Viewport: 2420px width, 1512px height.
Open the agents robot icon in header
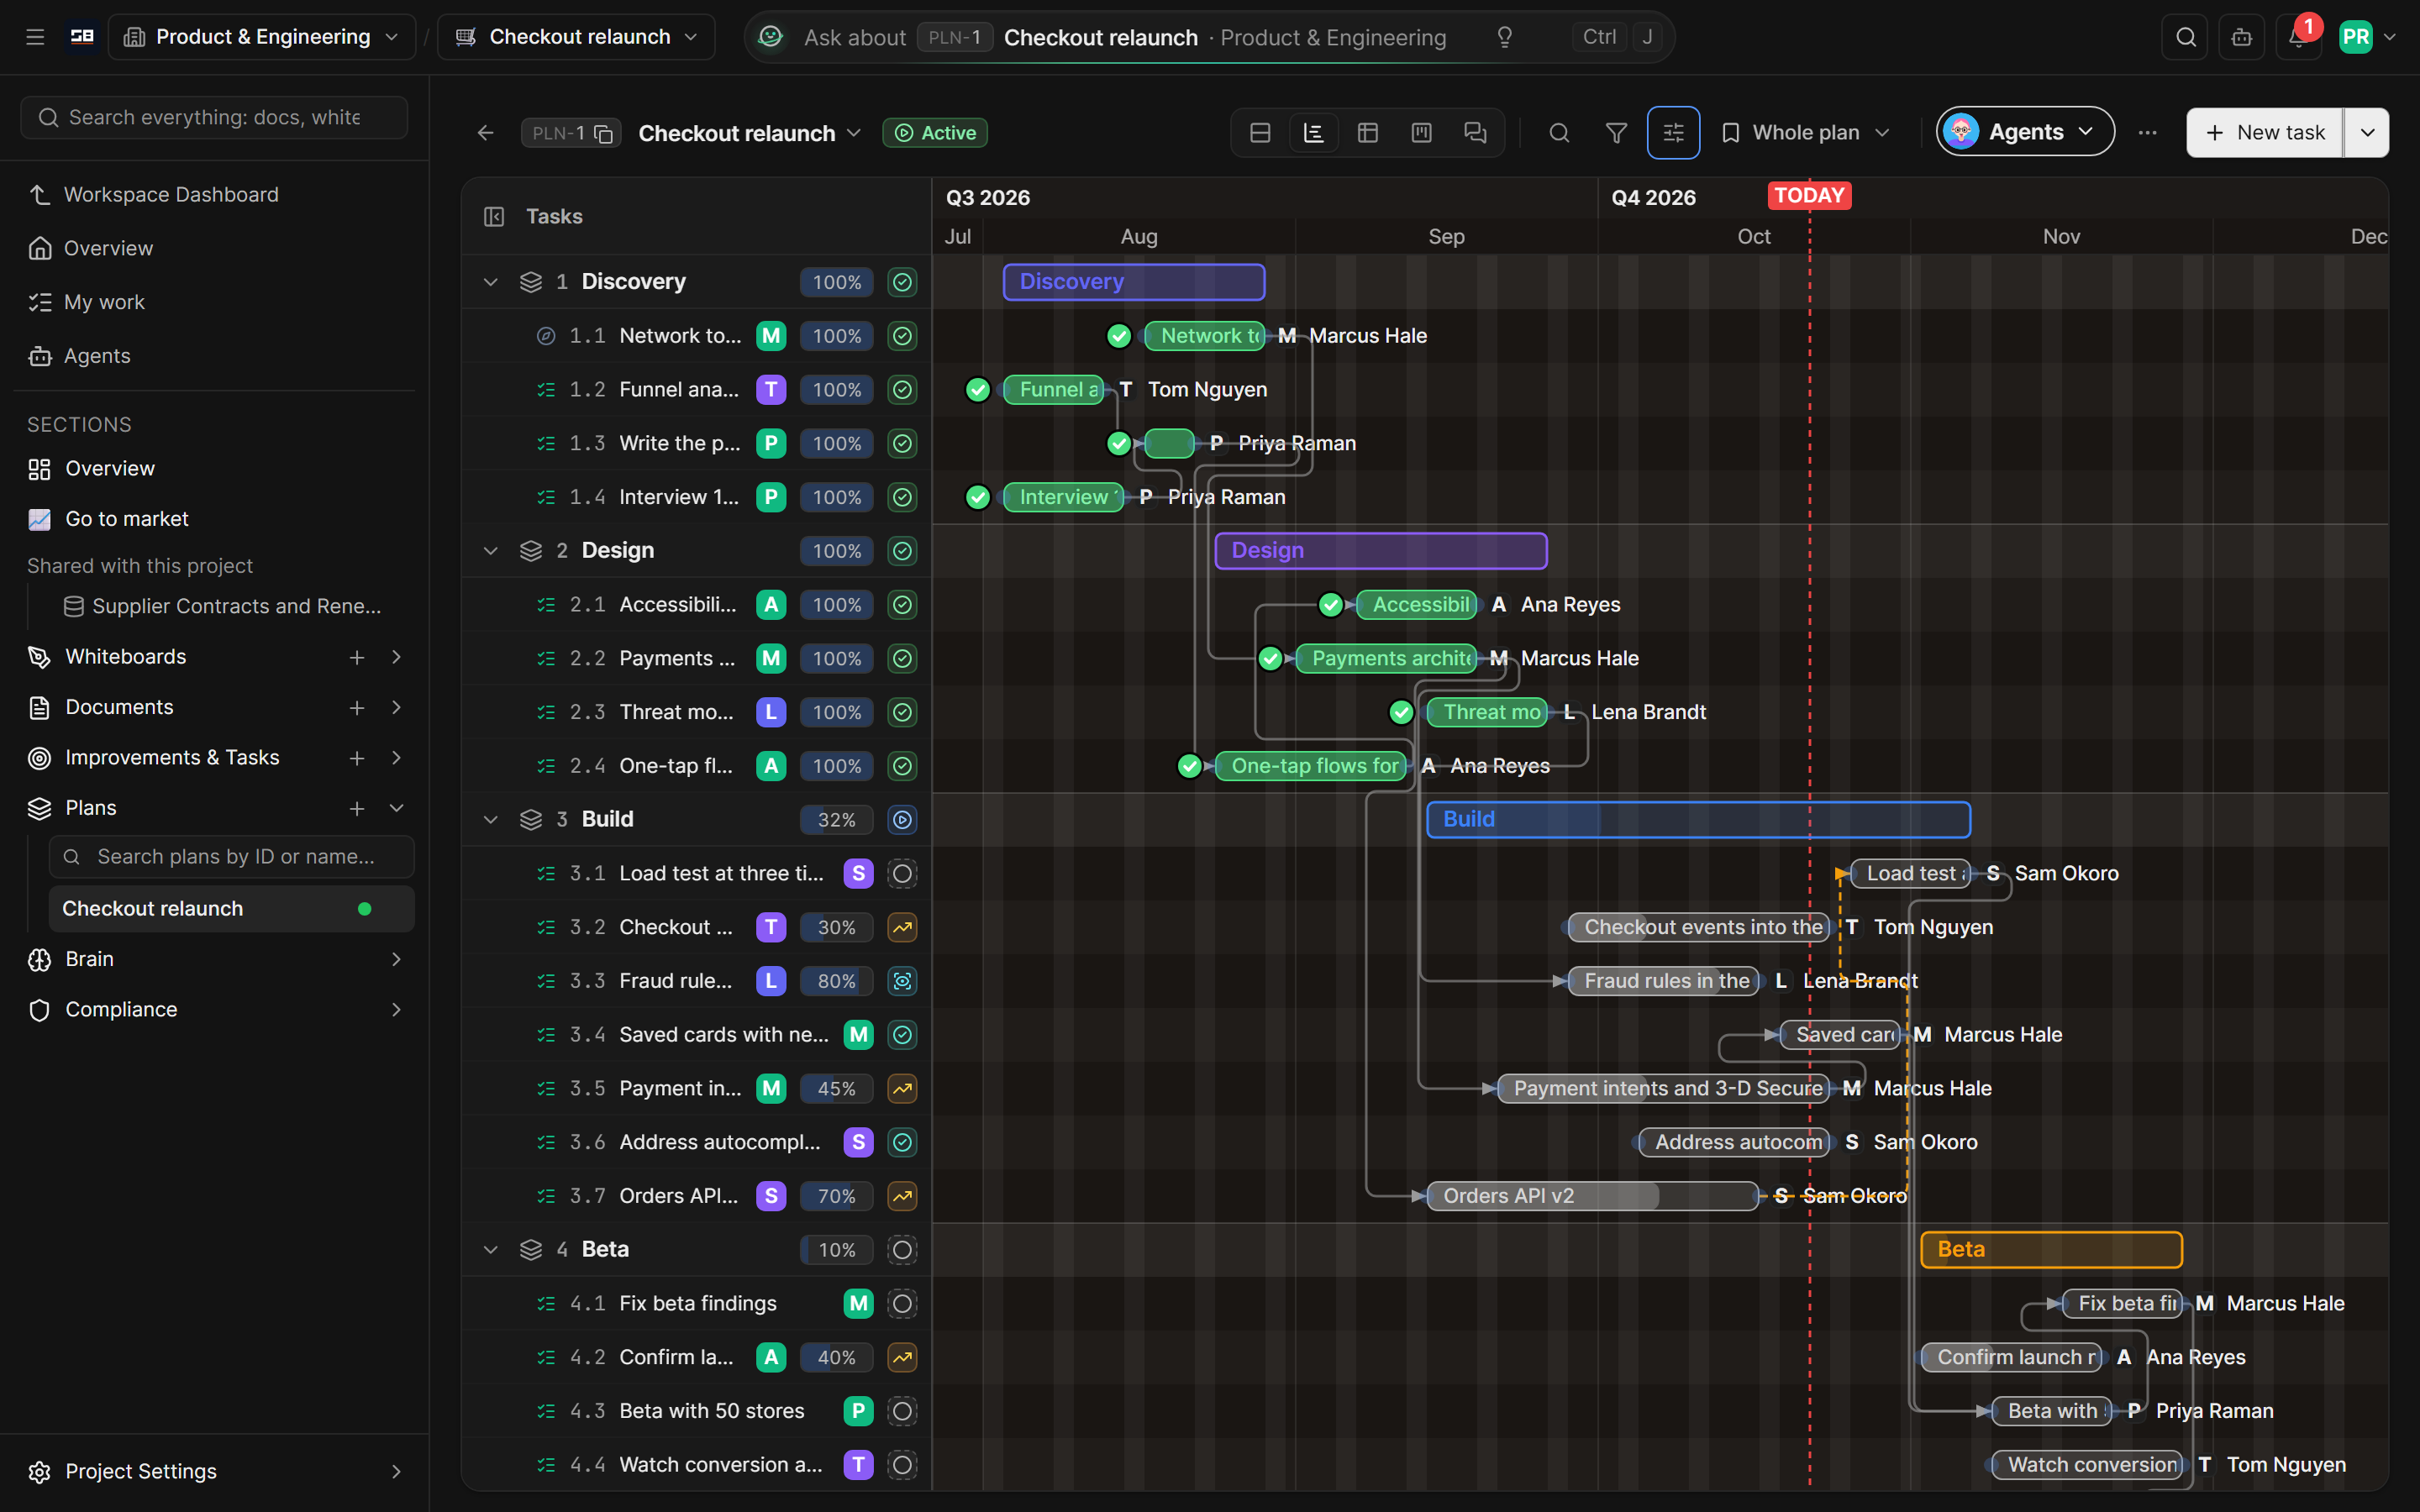tap(2241, 37)
